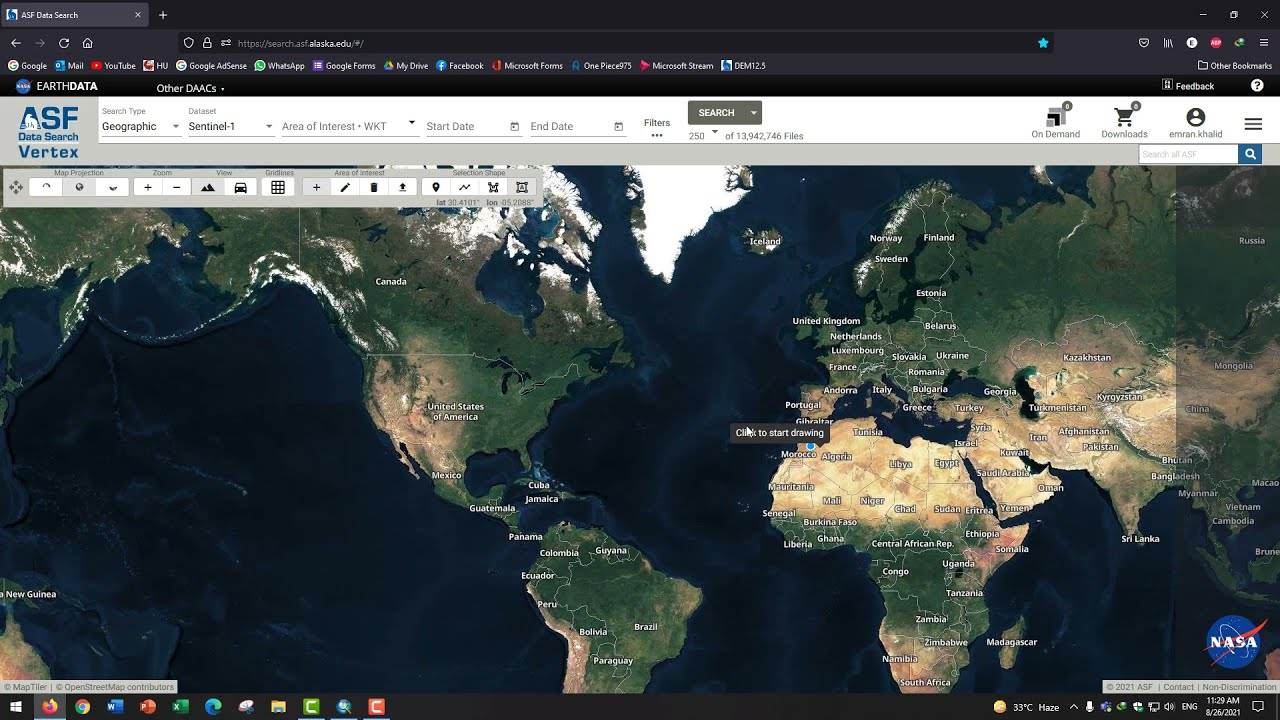Expand the SEARCH button dropdown arrow
This screenshot has width=1280, height=720.
754,113
